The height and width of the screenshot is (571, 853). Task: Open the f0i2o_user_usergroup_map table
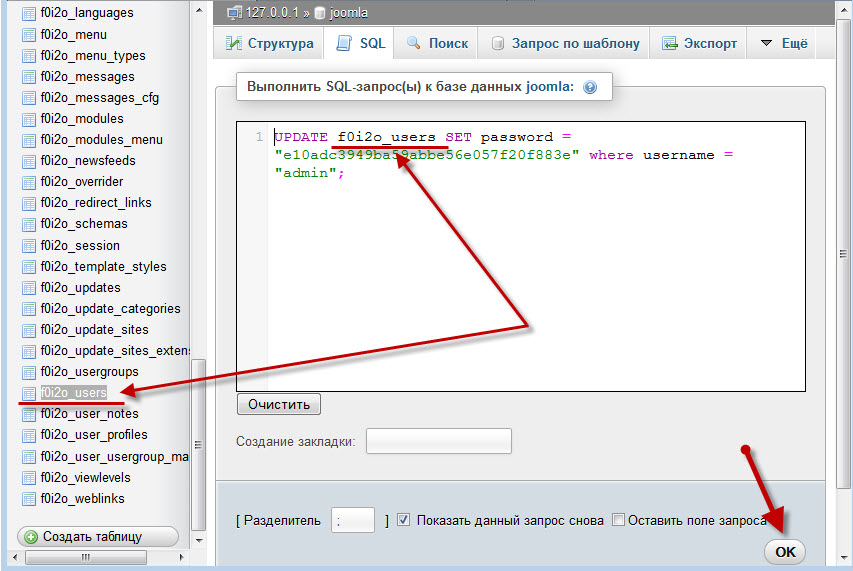(114, 456)
